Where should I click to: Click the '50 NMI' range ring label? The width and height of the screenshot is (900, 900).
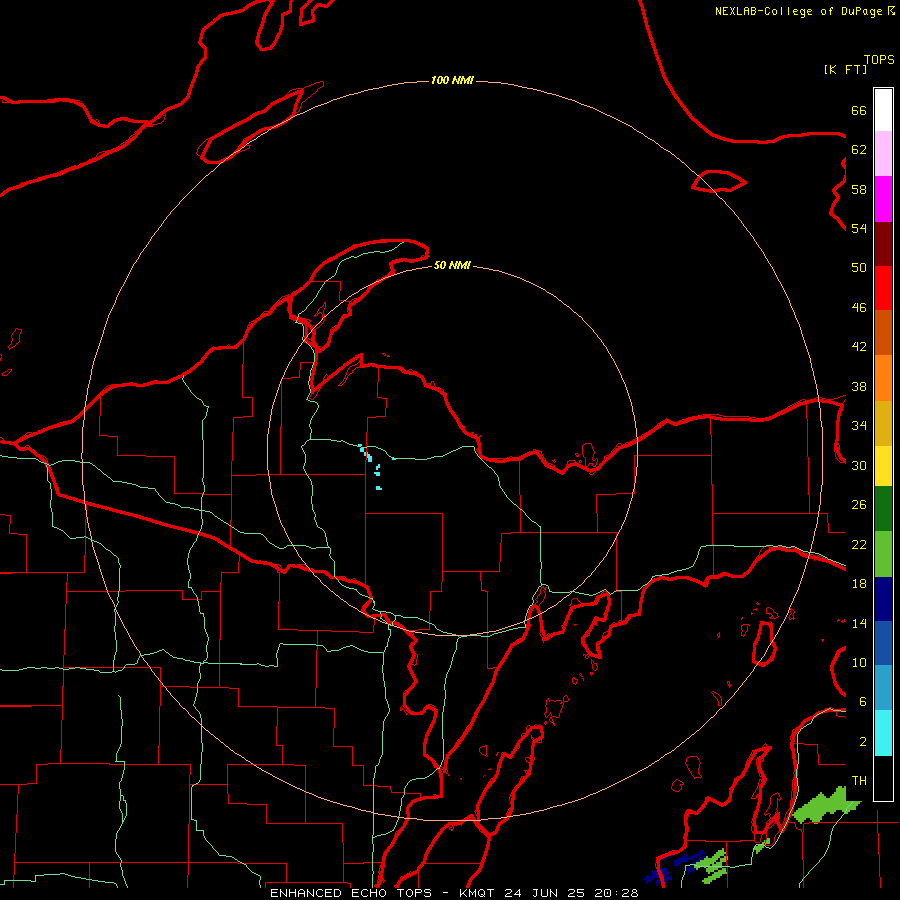click(452, 265)
